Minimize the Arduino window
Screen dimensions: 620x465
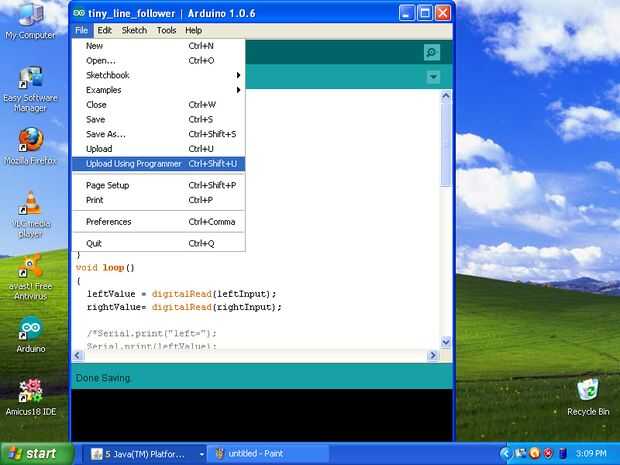point(406,13)
